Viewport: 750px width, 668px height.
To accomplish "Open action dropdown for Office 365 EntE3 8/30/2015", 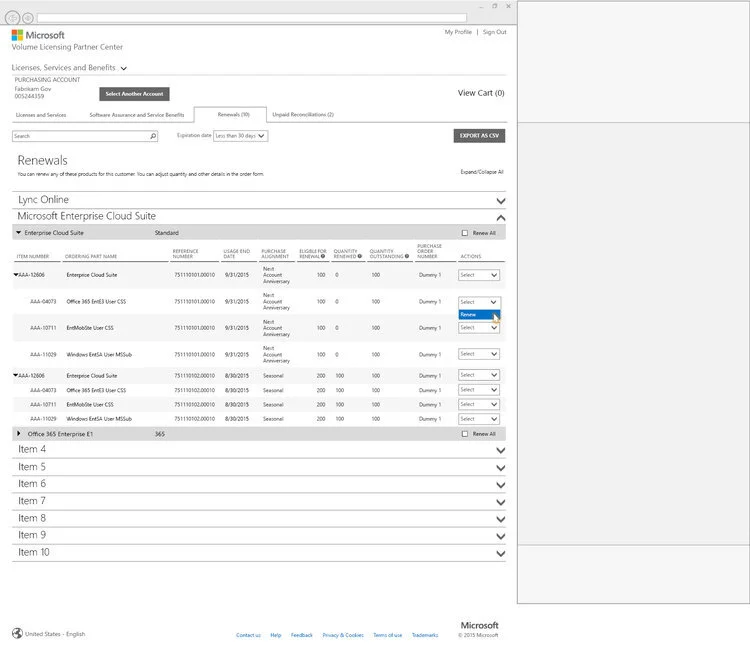I will point(479,390).
